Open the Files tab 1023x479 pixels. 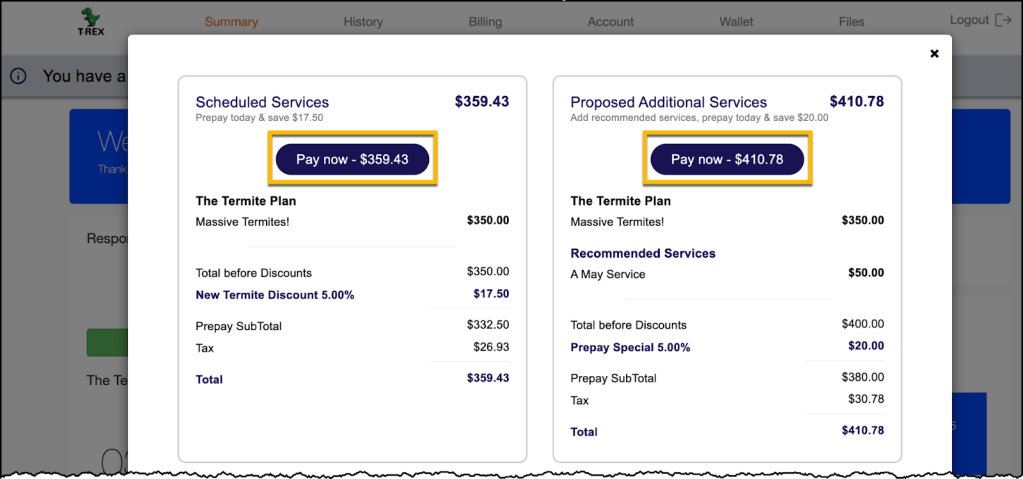[851, 22]
